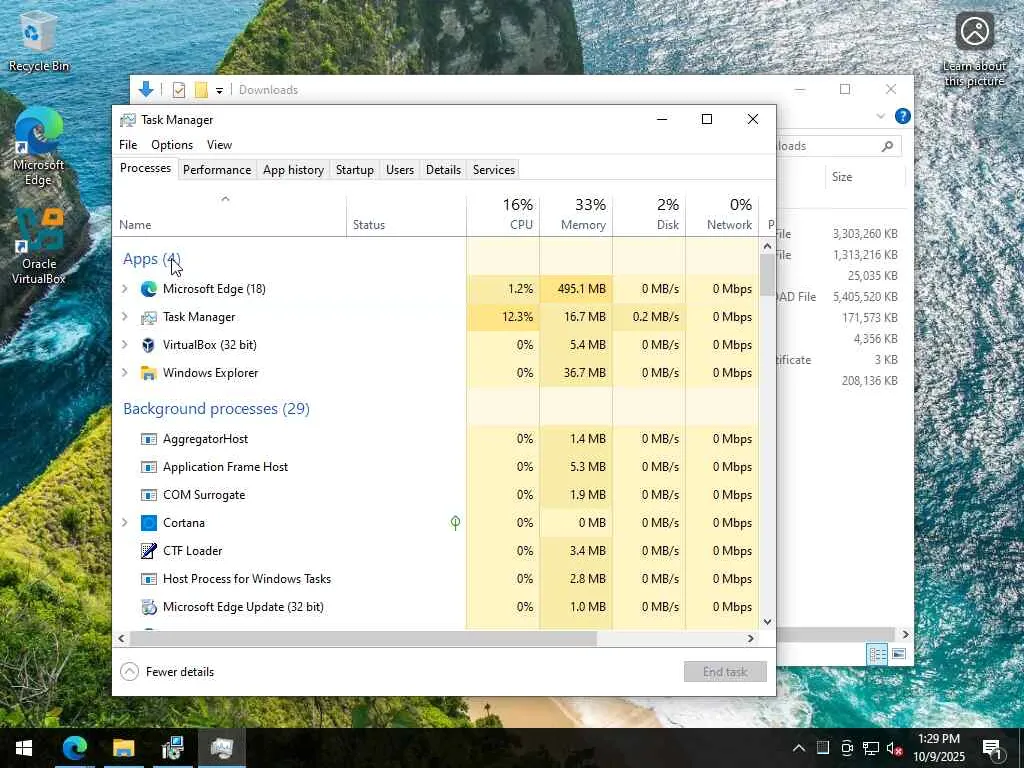The width and height of the screenshot is (1024, 768).
Task: Expand the ribbon chevron in Downloads window
Action: [880, 116]
